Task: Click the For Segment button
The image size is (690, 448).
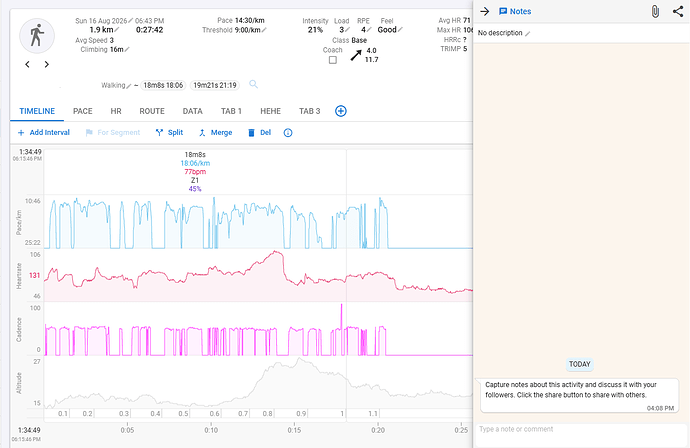Action: pyautogui.click(x=113, y=132)
